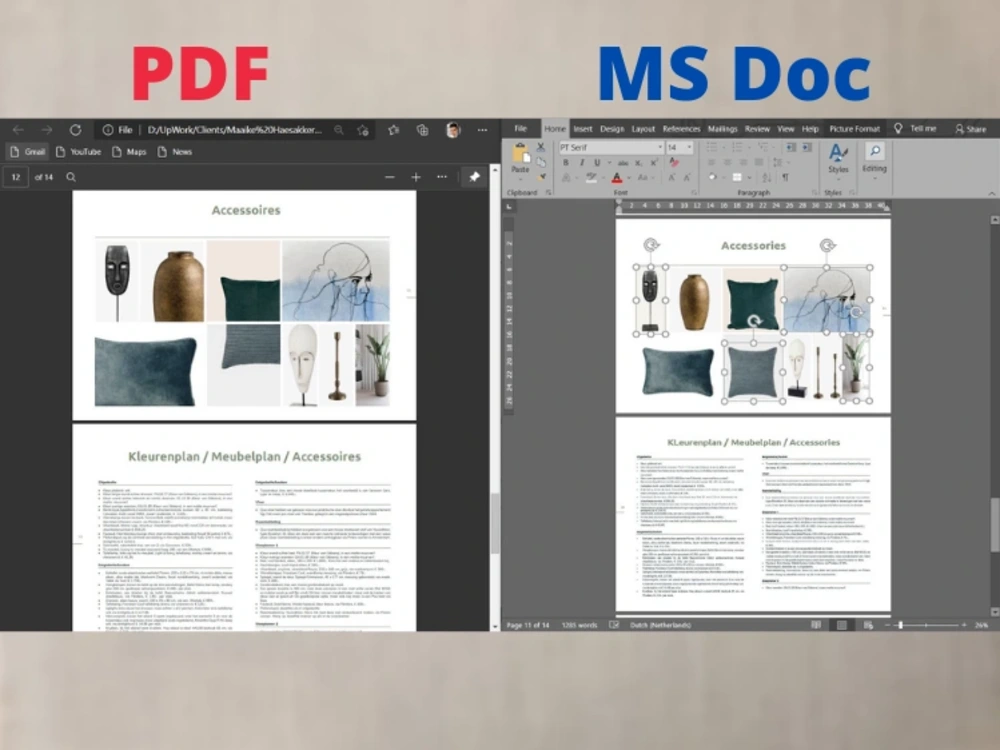Click the Refresh icon in Edge
Image resolution: width=1000 pixels, height=750 pixels.
(x=75, y=130)
